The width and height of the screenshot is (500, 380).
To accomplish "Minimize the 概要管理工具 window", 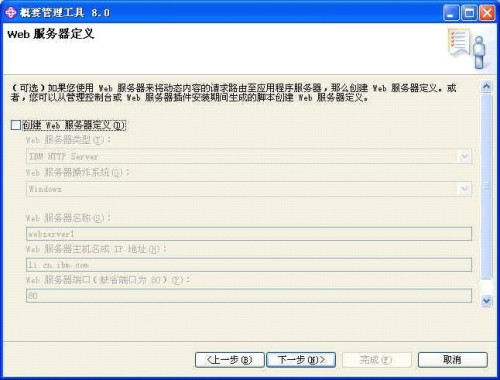I will tap(451, 13).
